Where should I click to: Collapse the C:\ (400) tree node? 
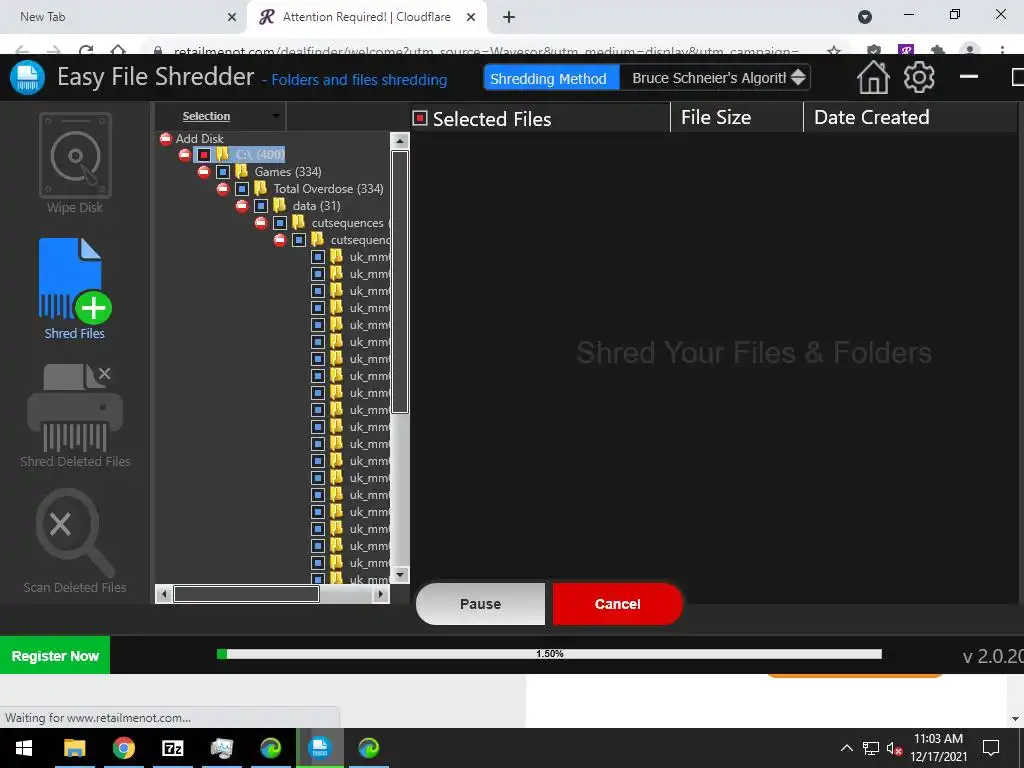185,155
